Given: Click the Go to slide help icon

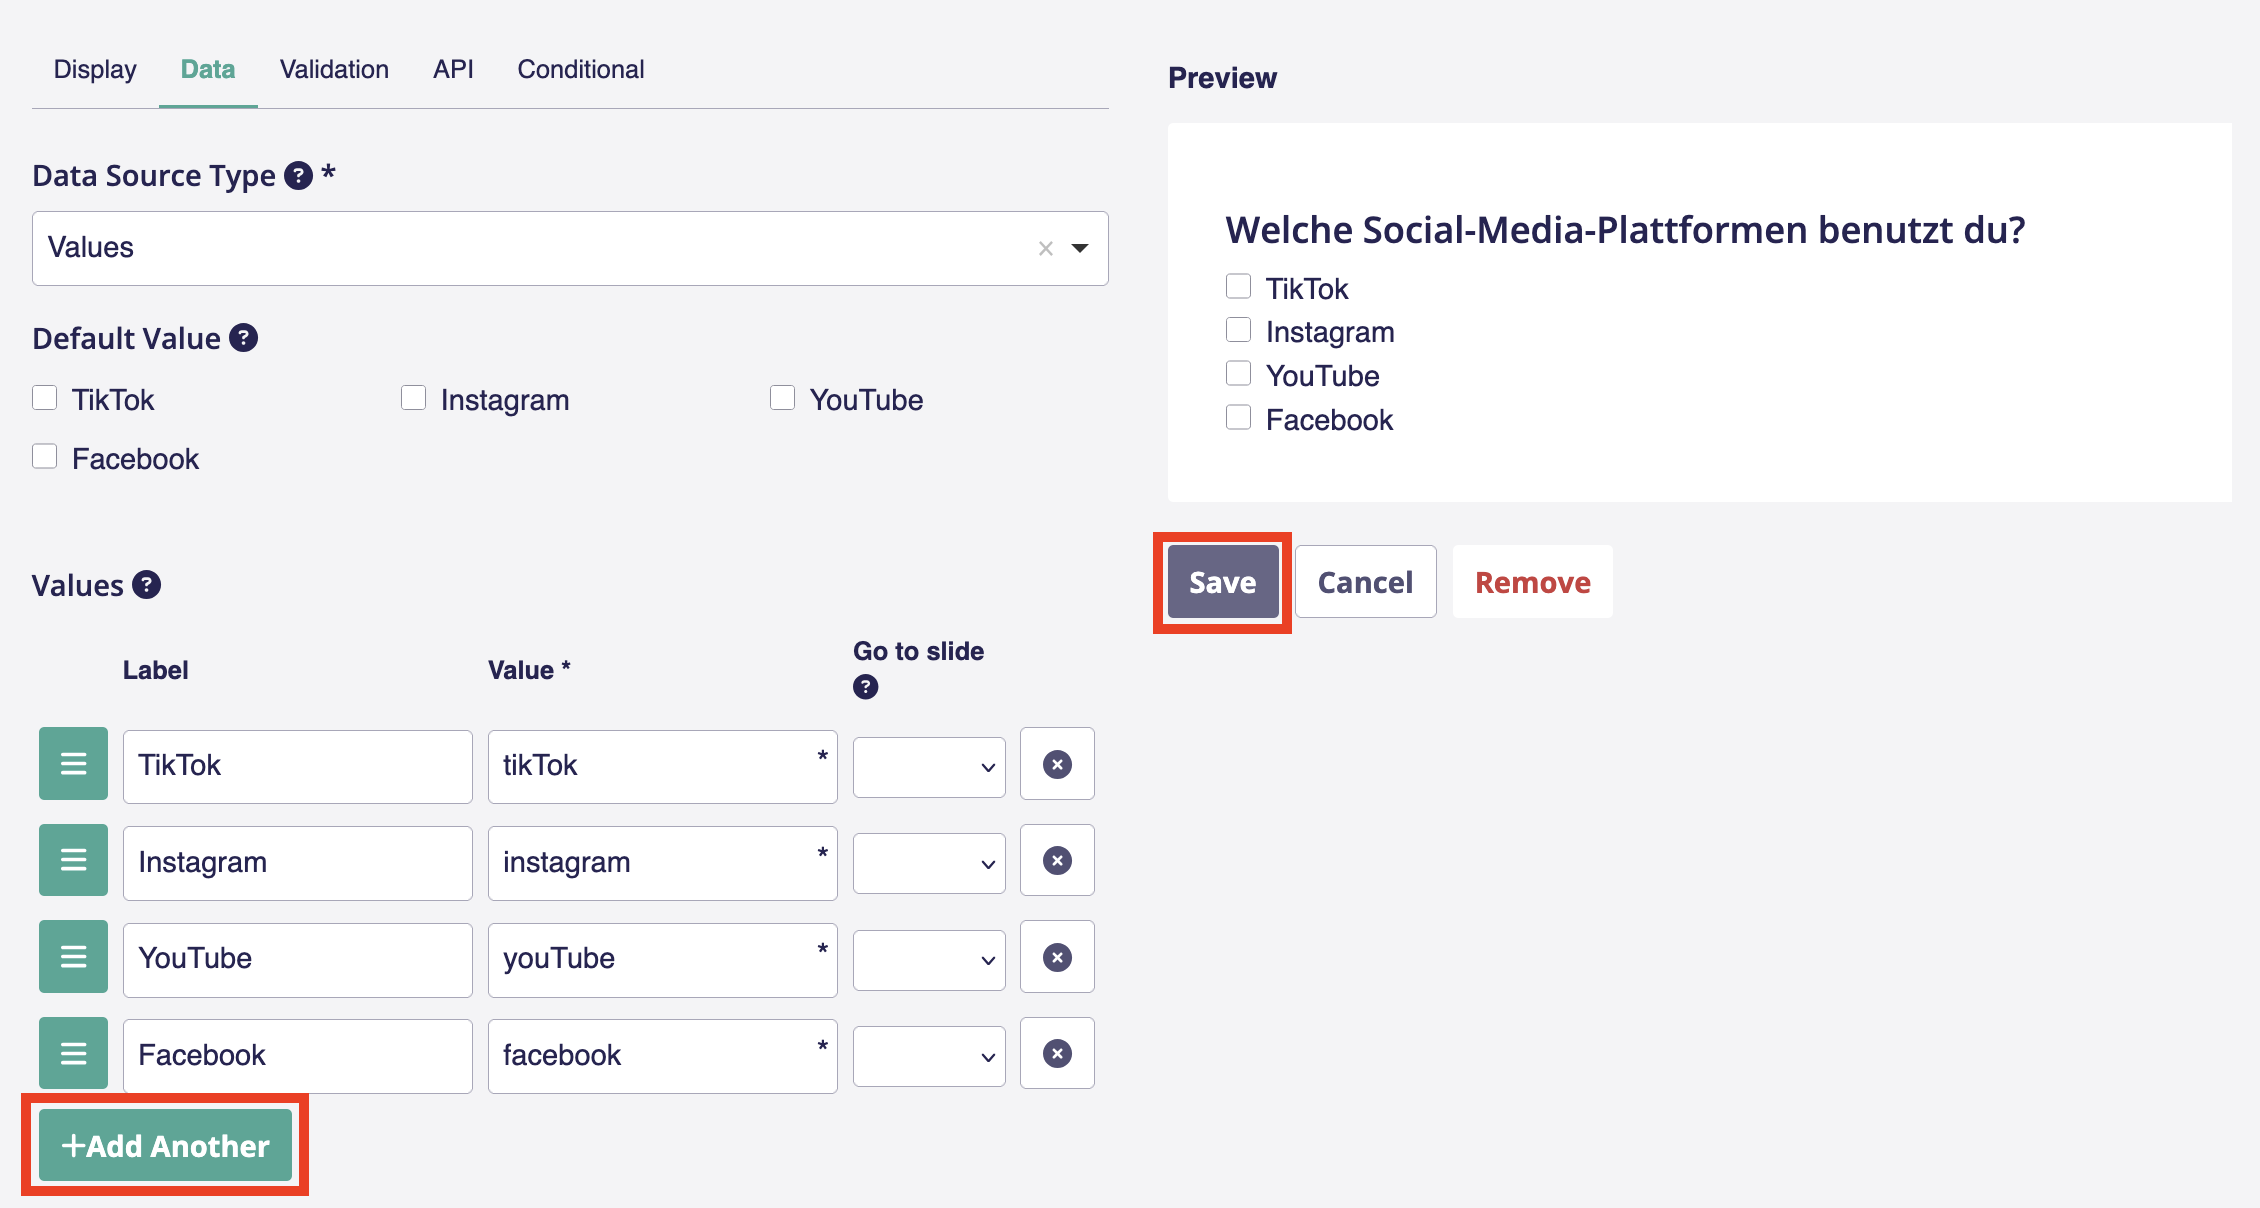Looking at the screenshot, I should tap(865, 687).
